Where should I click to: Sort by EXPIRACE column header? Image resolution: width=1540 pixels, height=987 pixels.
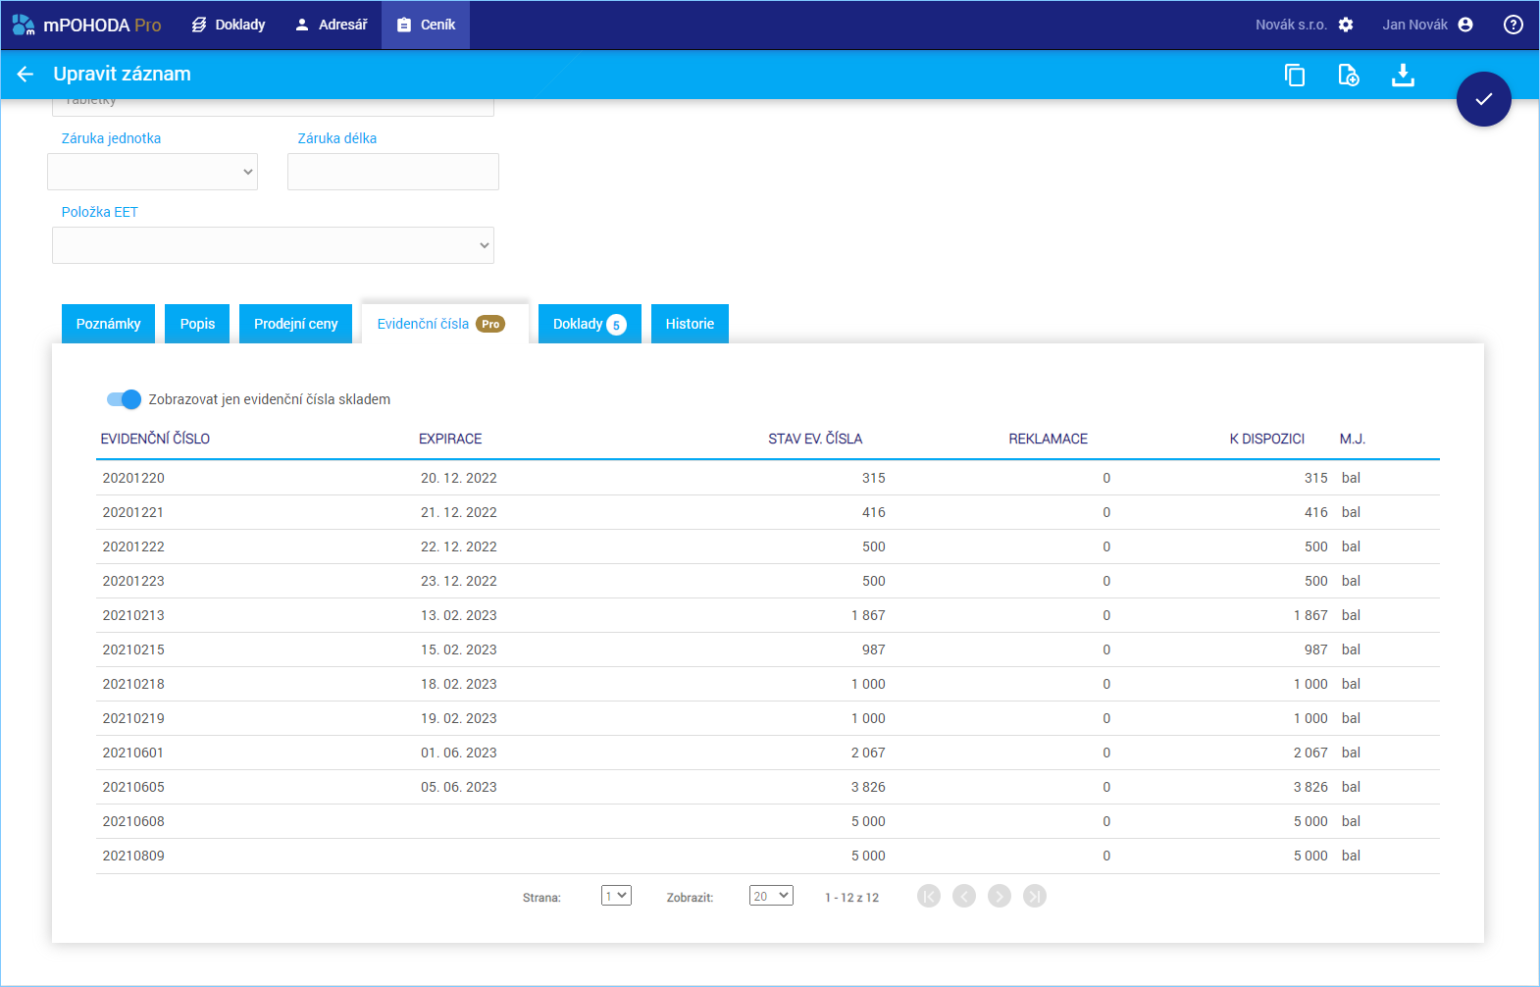point(450,439)
